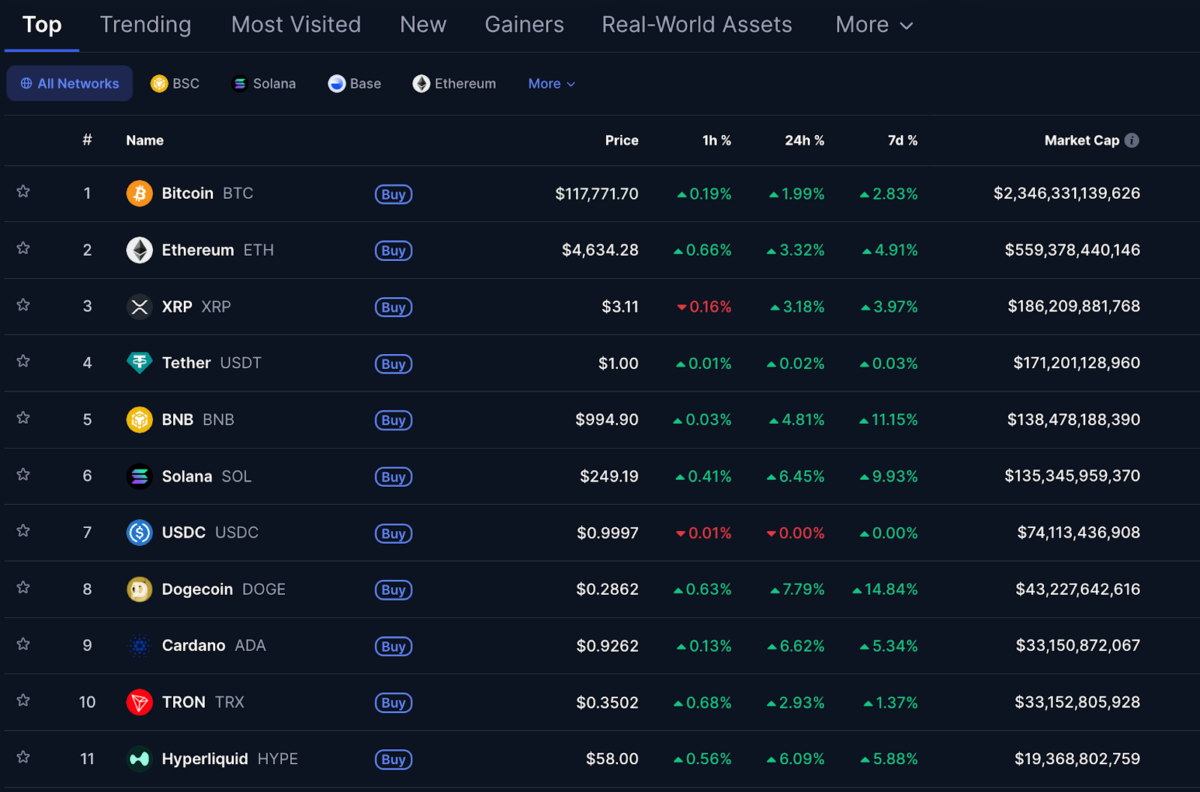Filter by Solana network chip
Viewport: 1200px width, 792px height.
pyautogui.click(x=264, y=84)
